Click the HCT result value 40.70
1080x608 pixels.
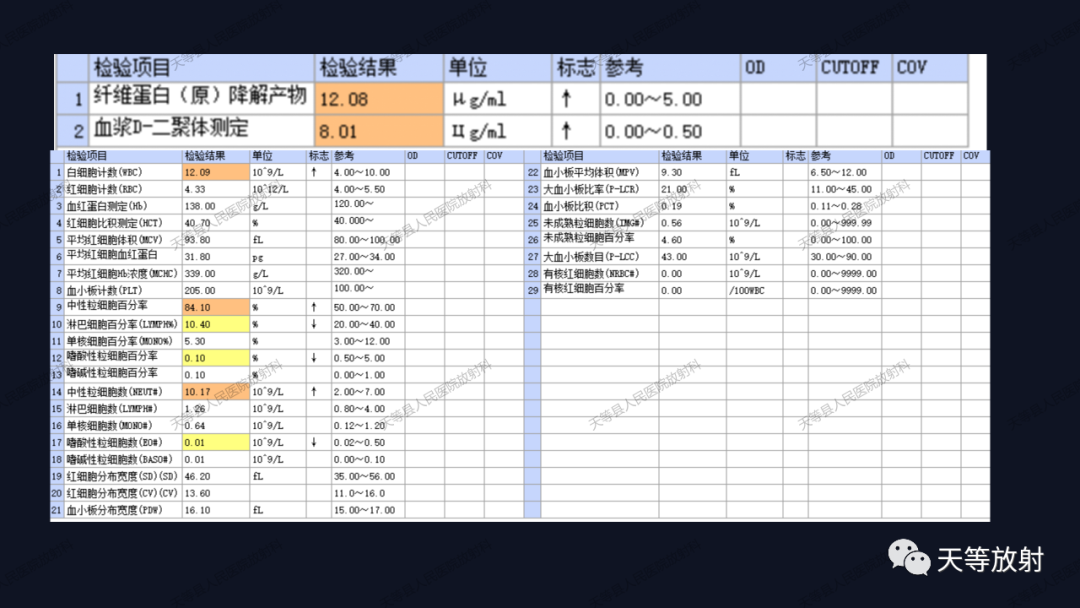coord(197,223)
